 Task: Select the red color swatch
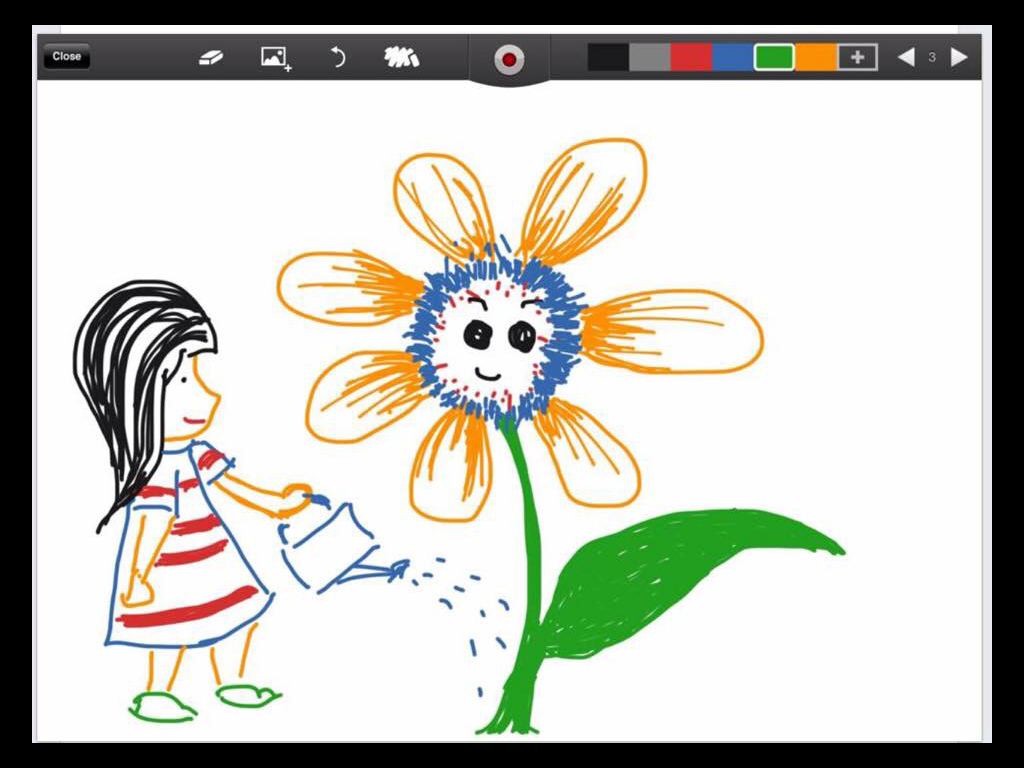coord(691,57)
